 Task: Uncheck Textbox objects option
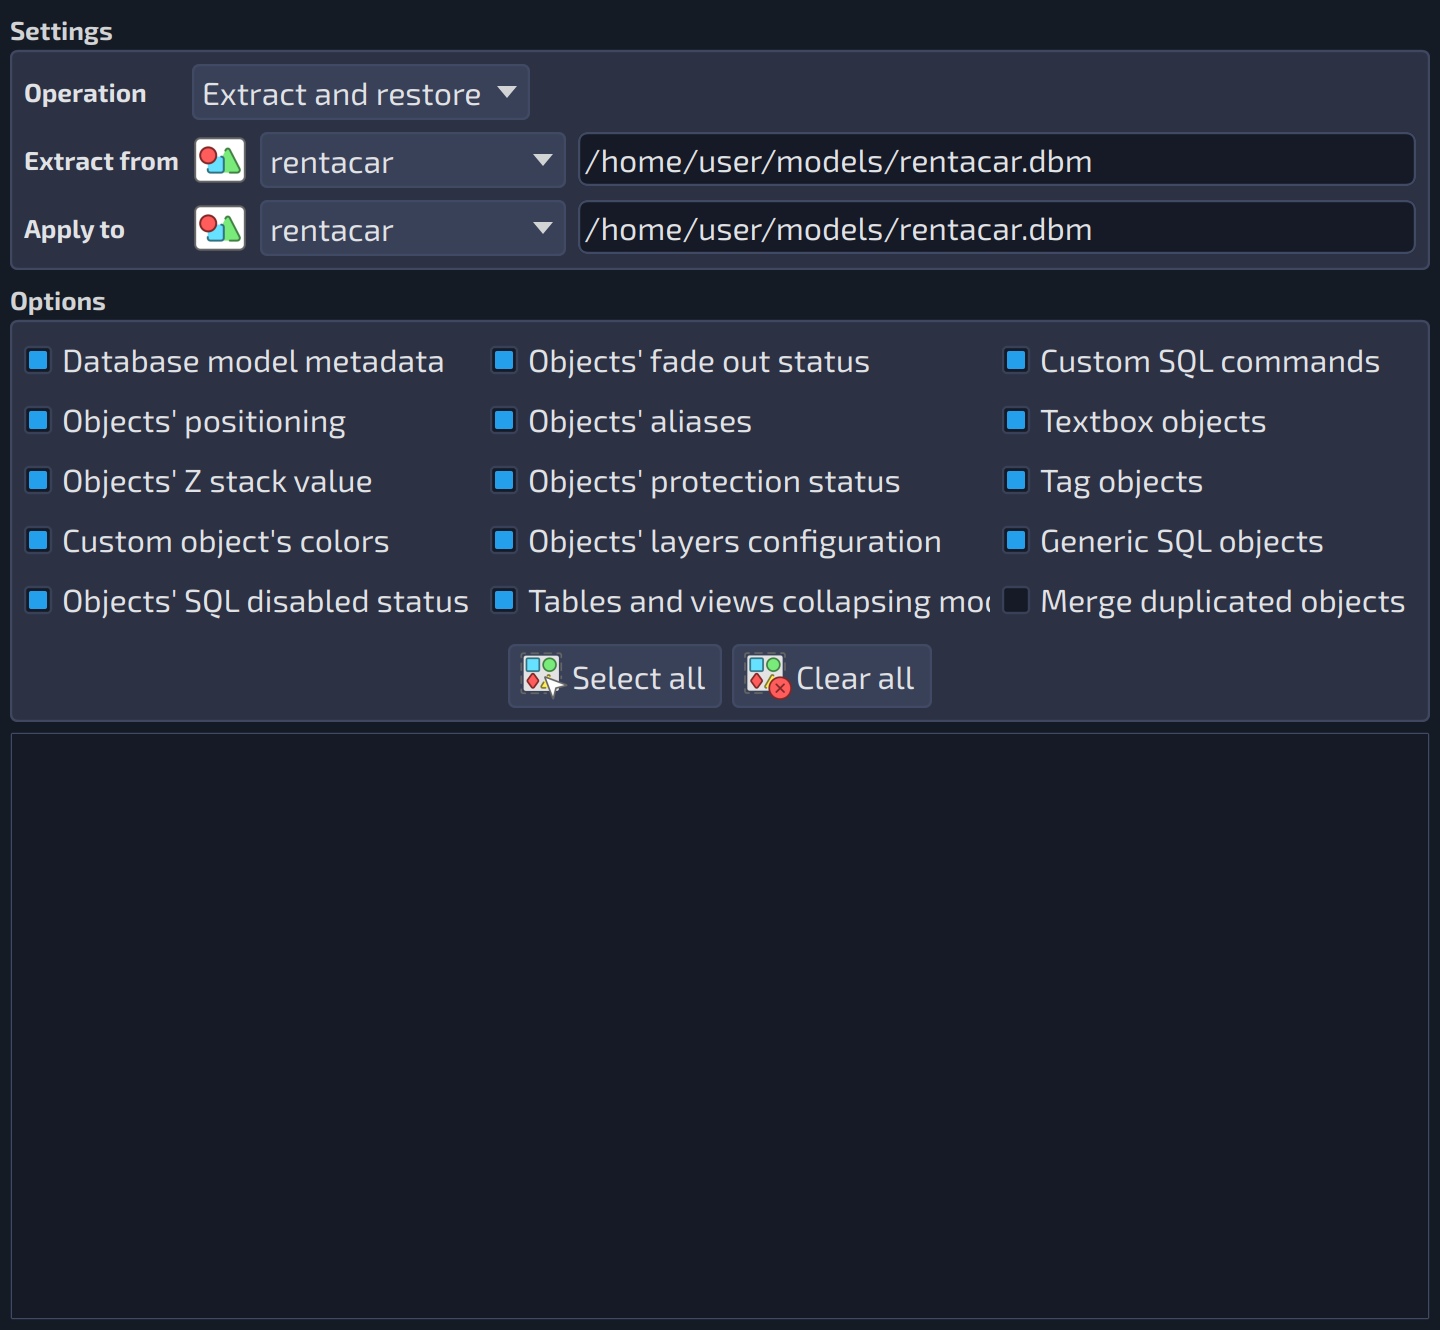pyautogui.click(x=1016, y=420)
